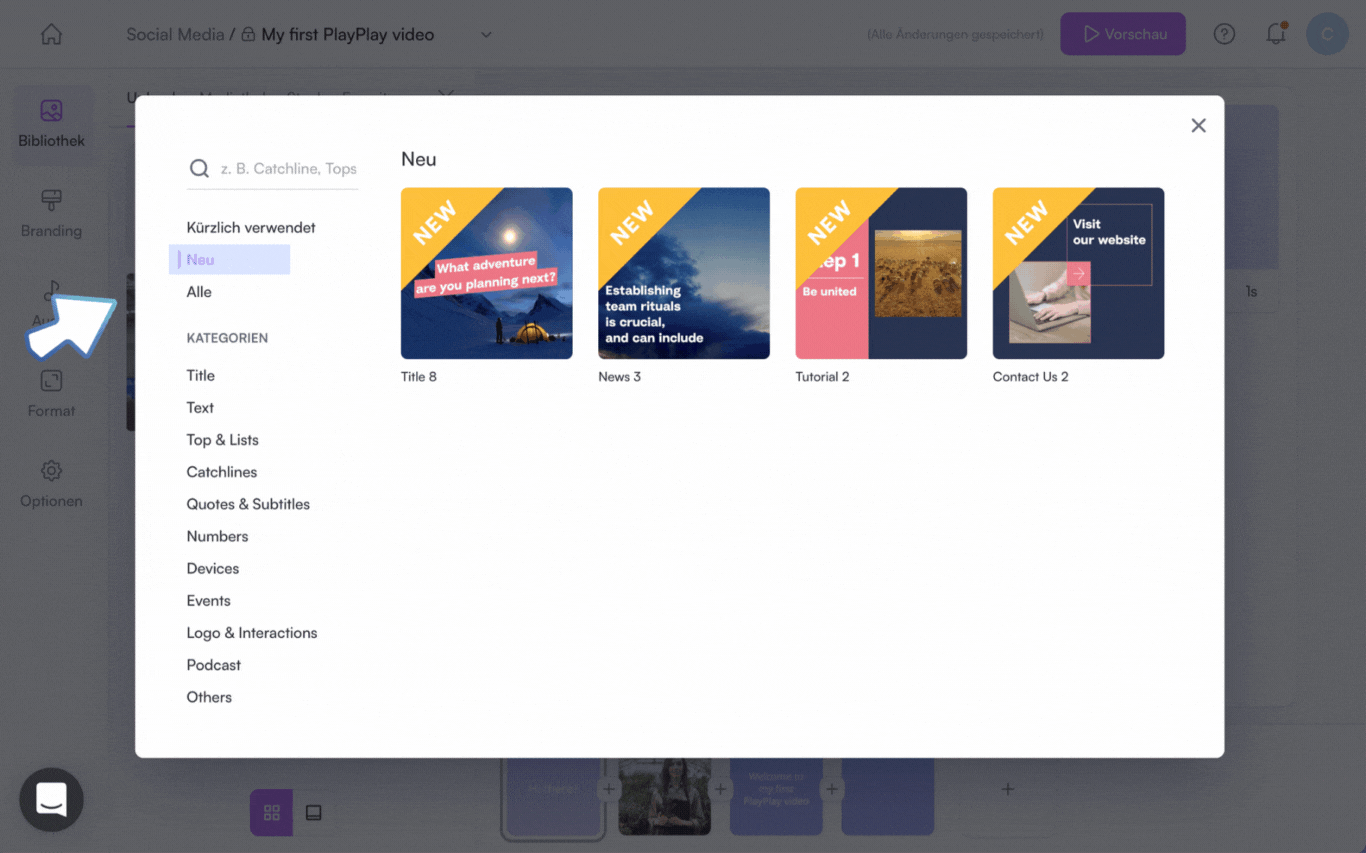Open the user avatar menu
Screen dimensions: 1366x853
tap(1327, 35)
